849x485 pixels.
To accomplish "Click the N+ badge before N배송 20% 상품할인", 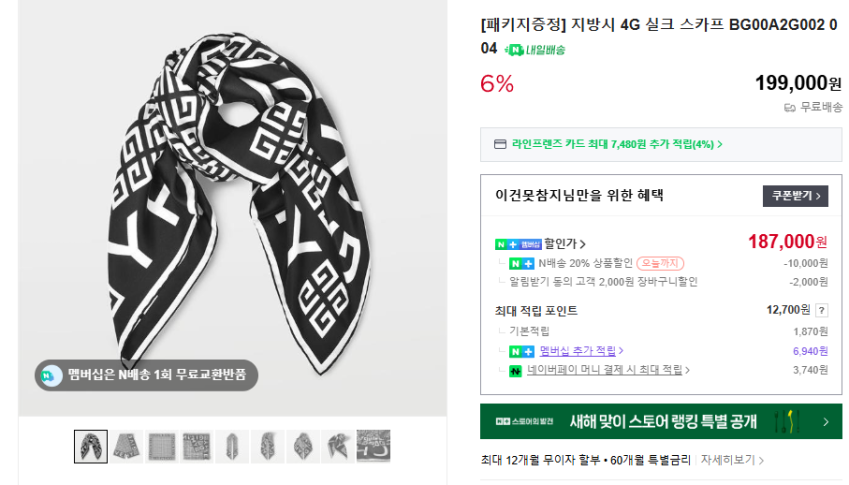I will click(x=521, y=263).
